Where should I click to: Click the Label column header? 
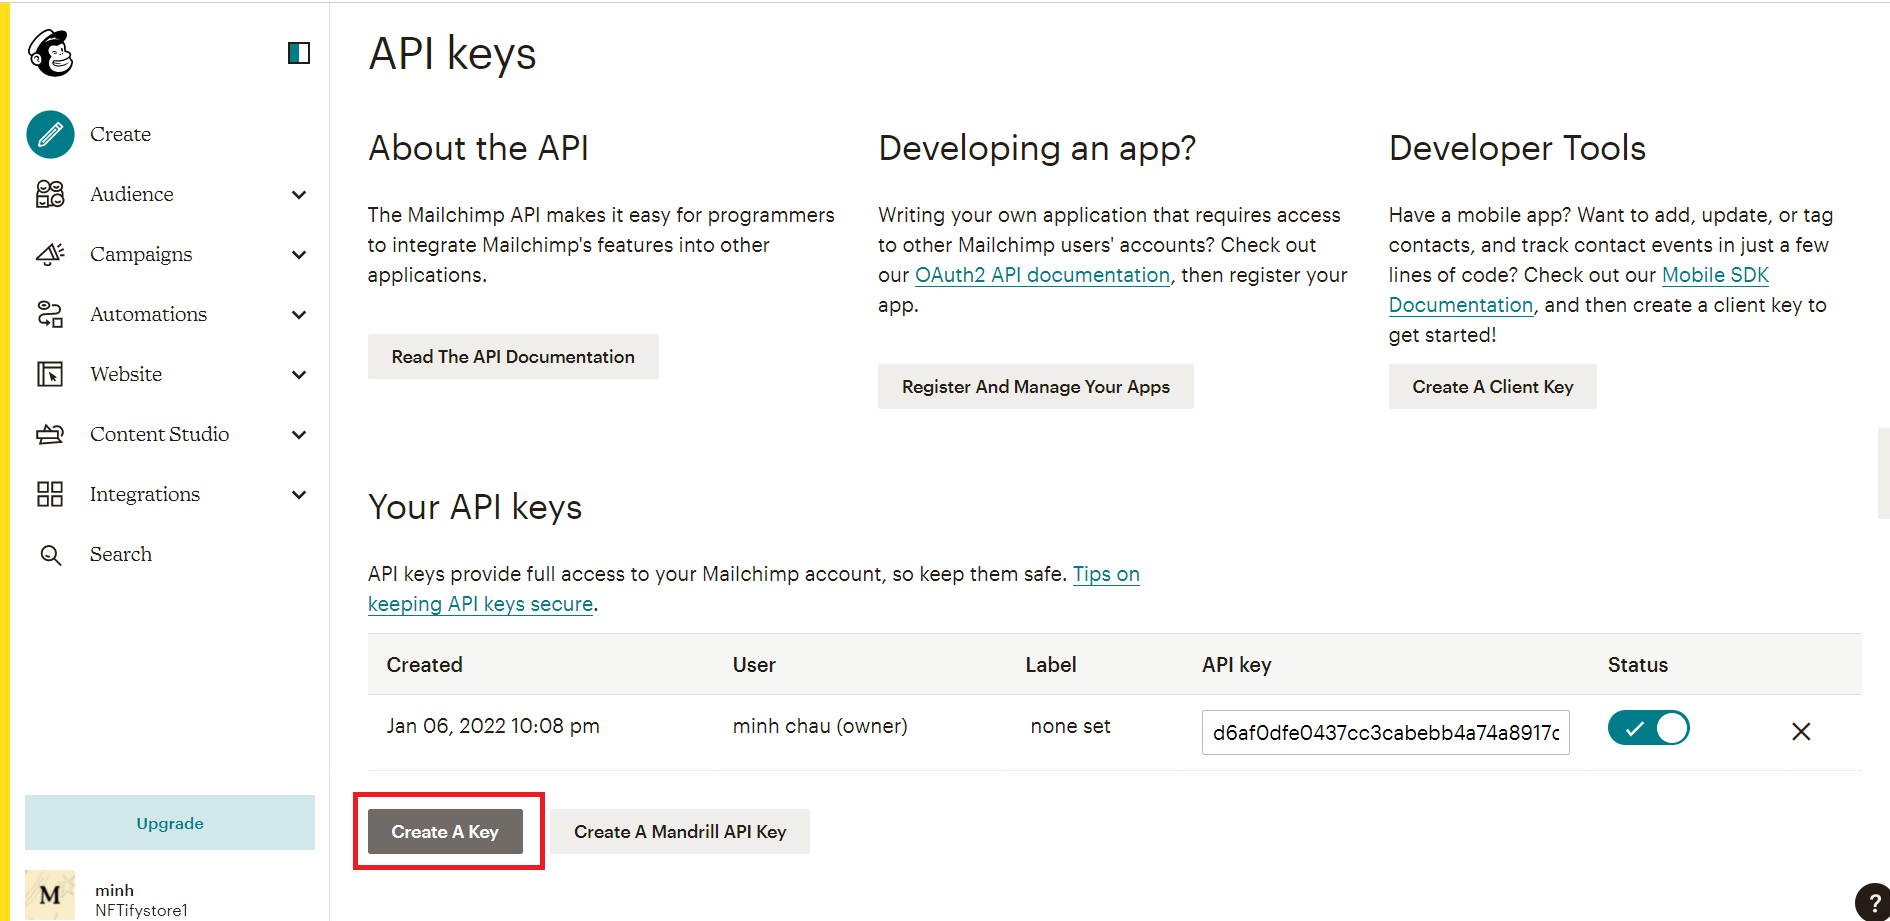click(x=1051, y=665)
